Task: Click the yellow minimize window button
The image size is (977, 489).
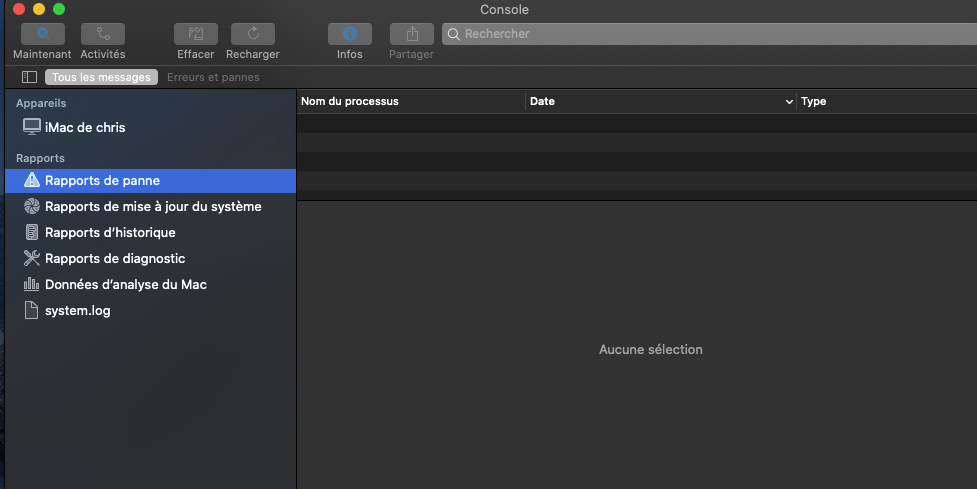Action: point(39,9)
